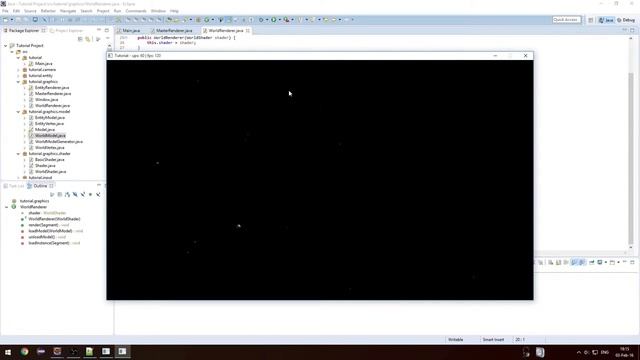Image resolution: width=640 pixels, height=360 pixels.
Task: Switch to the Task List view tab
Action: pyautogui.click(x=14, y=186)
